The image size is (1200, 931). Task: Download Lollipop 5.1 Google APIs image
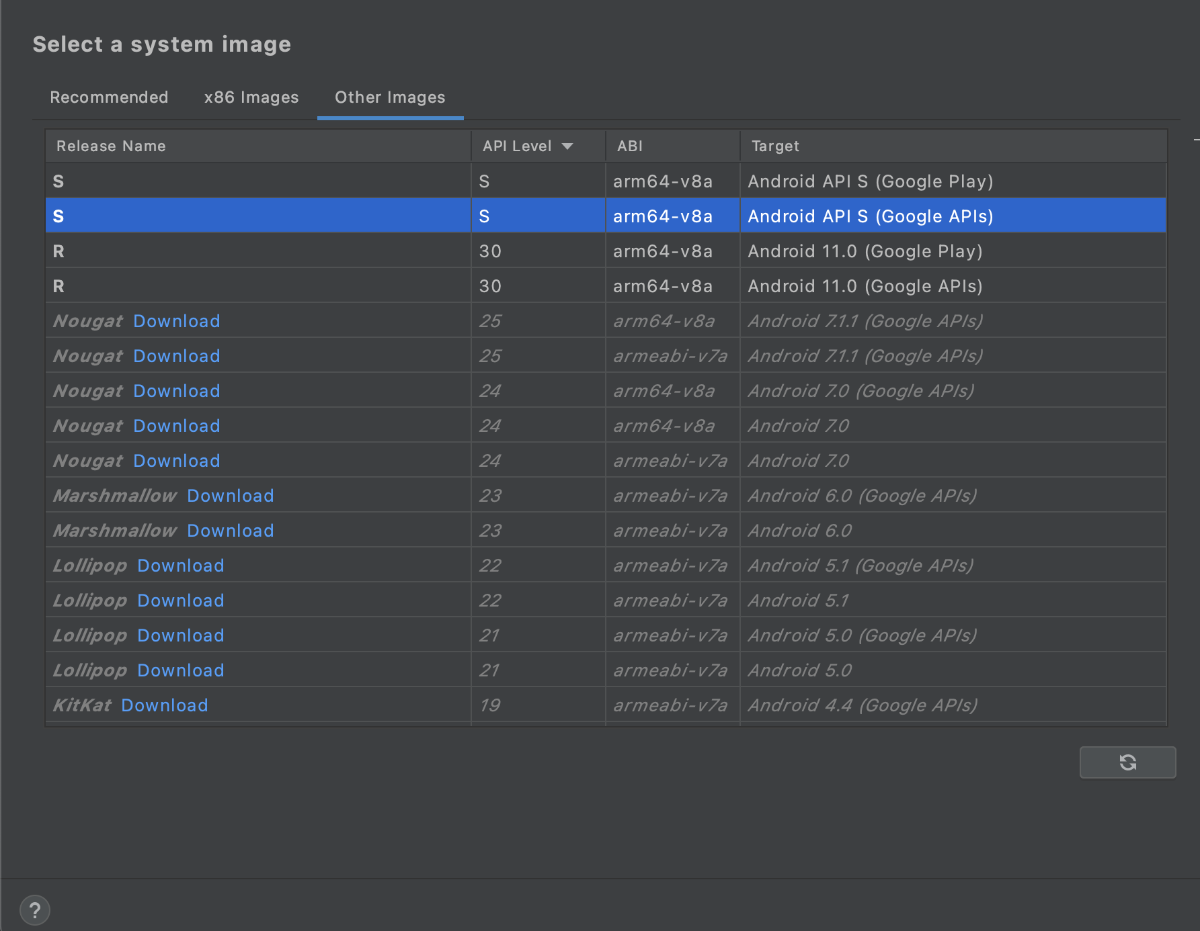pos(180,566)
